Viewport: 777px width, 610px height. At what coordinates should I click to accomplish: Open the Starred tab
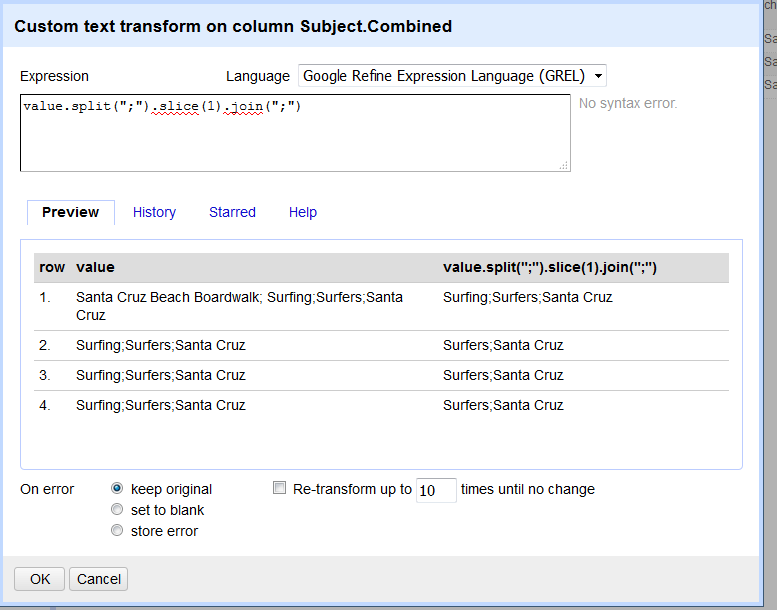pyautogui.click(x=232, y=212)
